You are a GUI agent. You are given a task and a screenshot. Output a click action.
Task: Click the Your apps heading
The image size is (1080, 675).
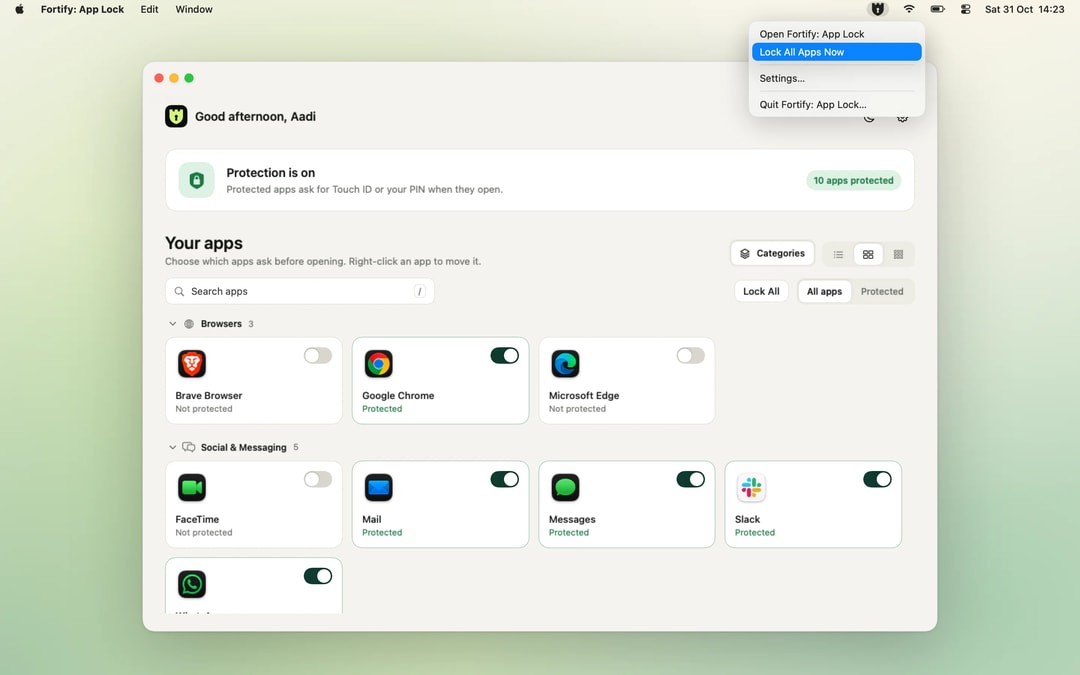(204, 243)
